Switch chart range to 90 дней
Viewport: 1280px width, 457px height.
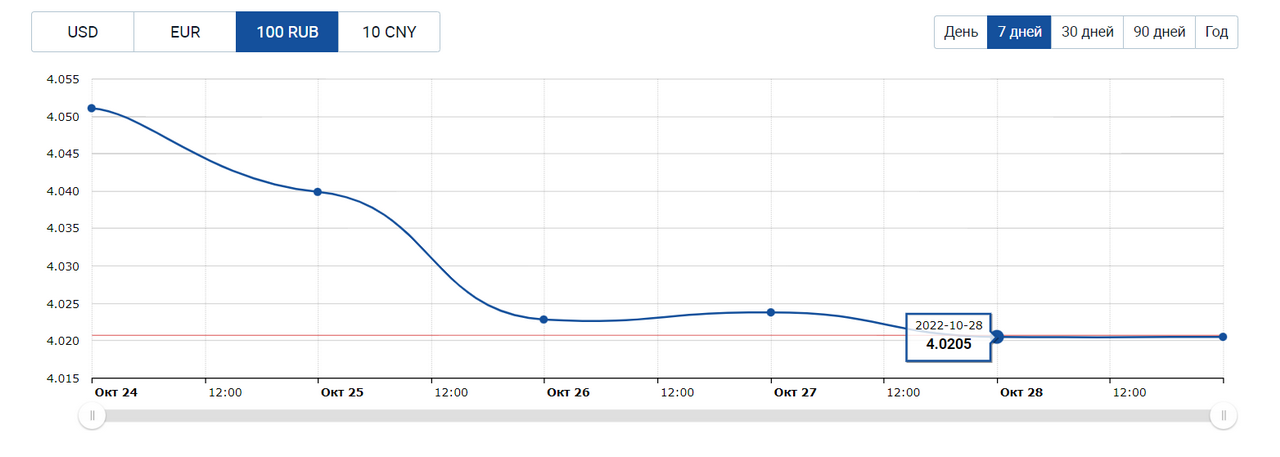pos(1159,32)
